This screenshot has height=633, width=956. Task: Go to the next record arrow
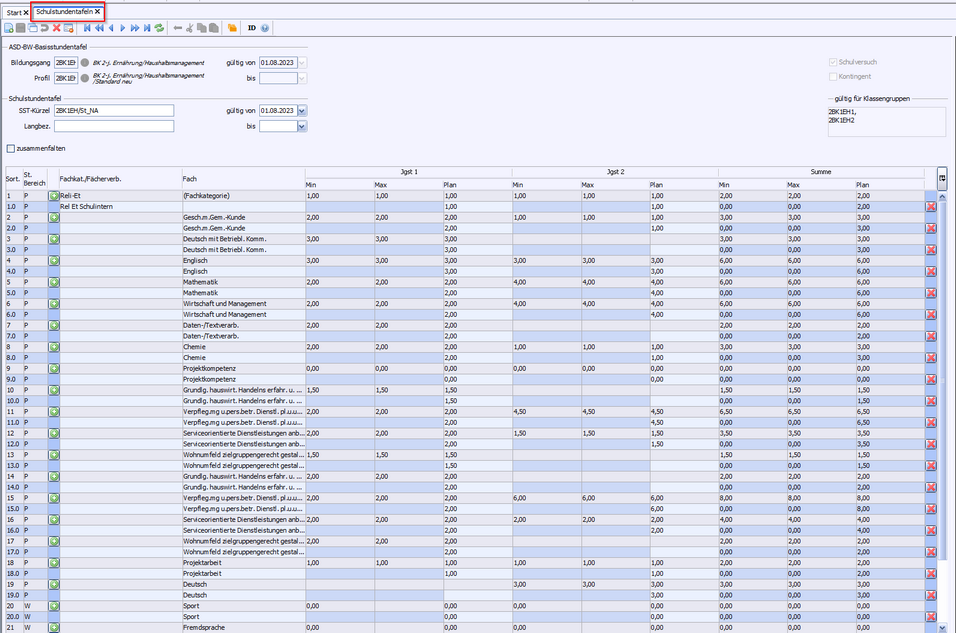click(x=123, y=28)
